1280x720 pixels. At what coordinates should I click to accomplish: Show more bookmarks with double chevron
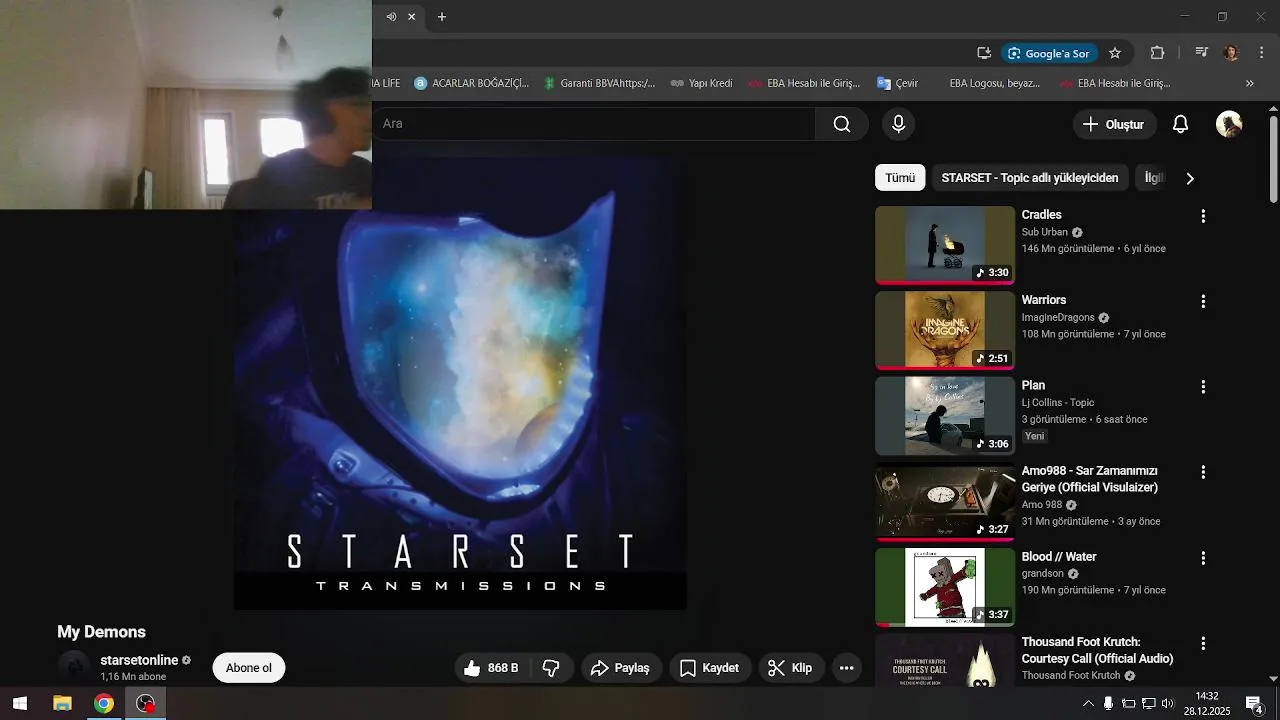point(1250,84)
